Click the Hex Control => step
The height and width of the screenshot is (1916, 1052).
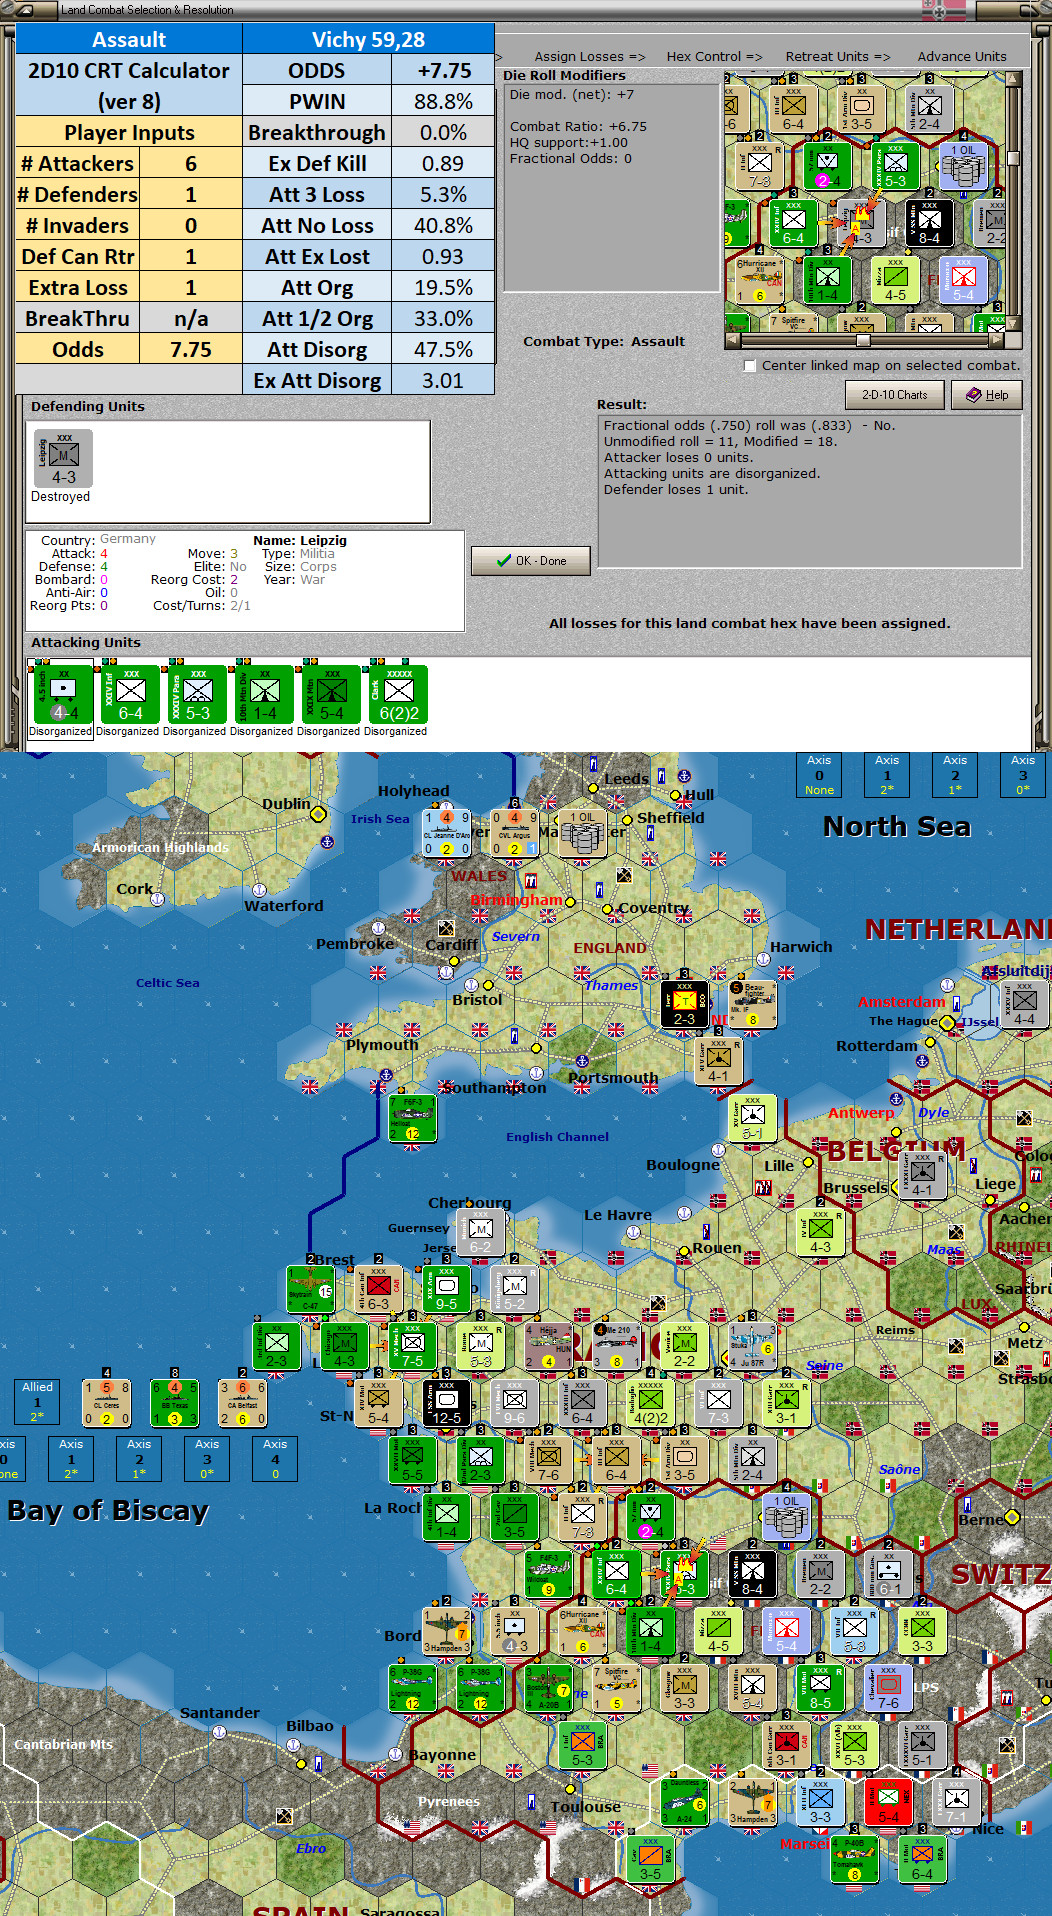click(714, 57)
